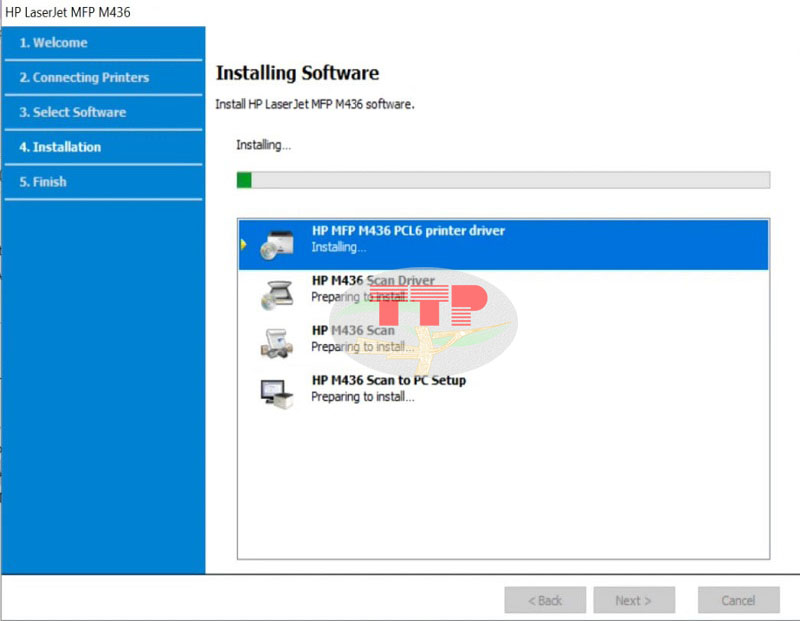
Task: Click 'Install HP LaserJet MFP M436 software.' text
Action: pos(315,104)
